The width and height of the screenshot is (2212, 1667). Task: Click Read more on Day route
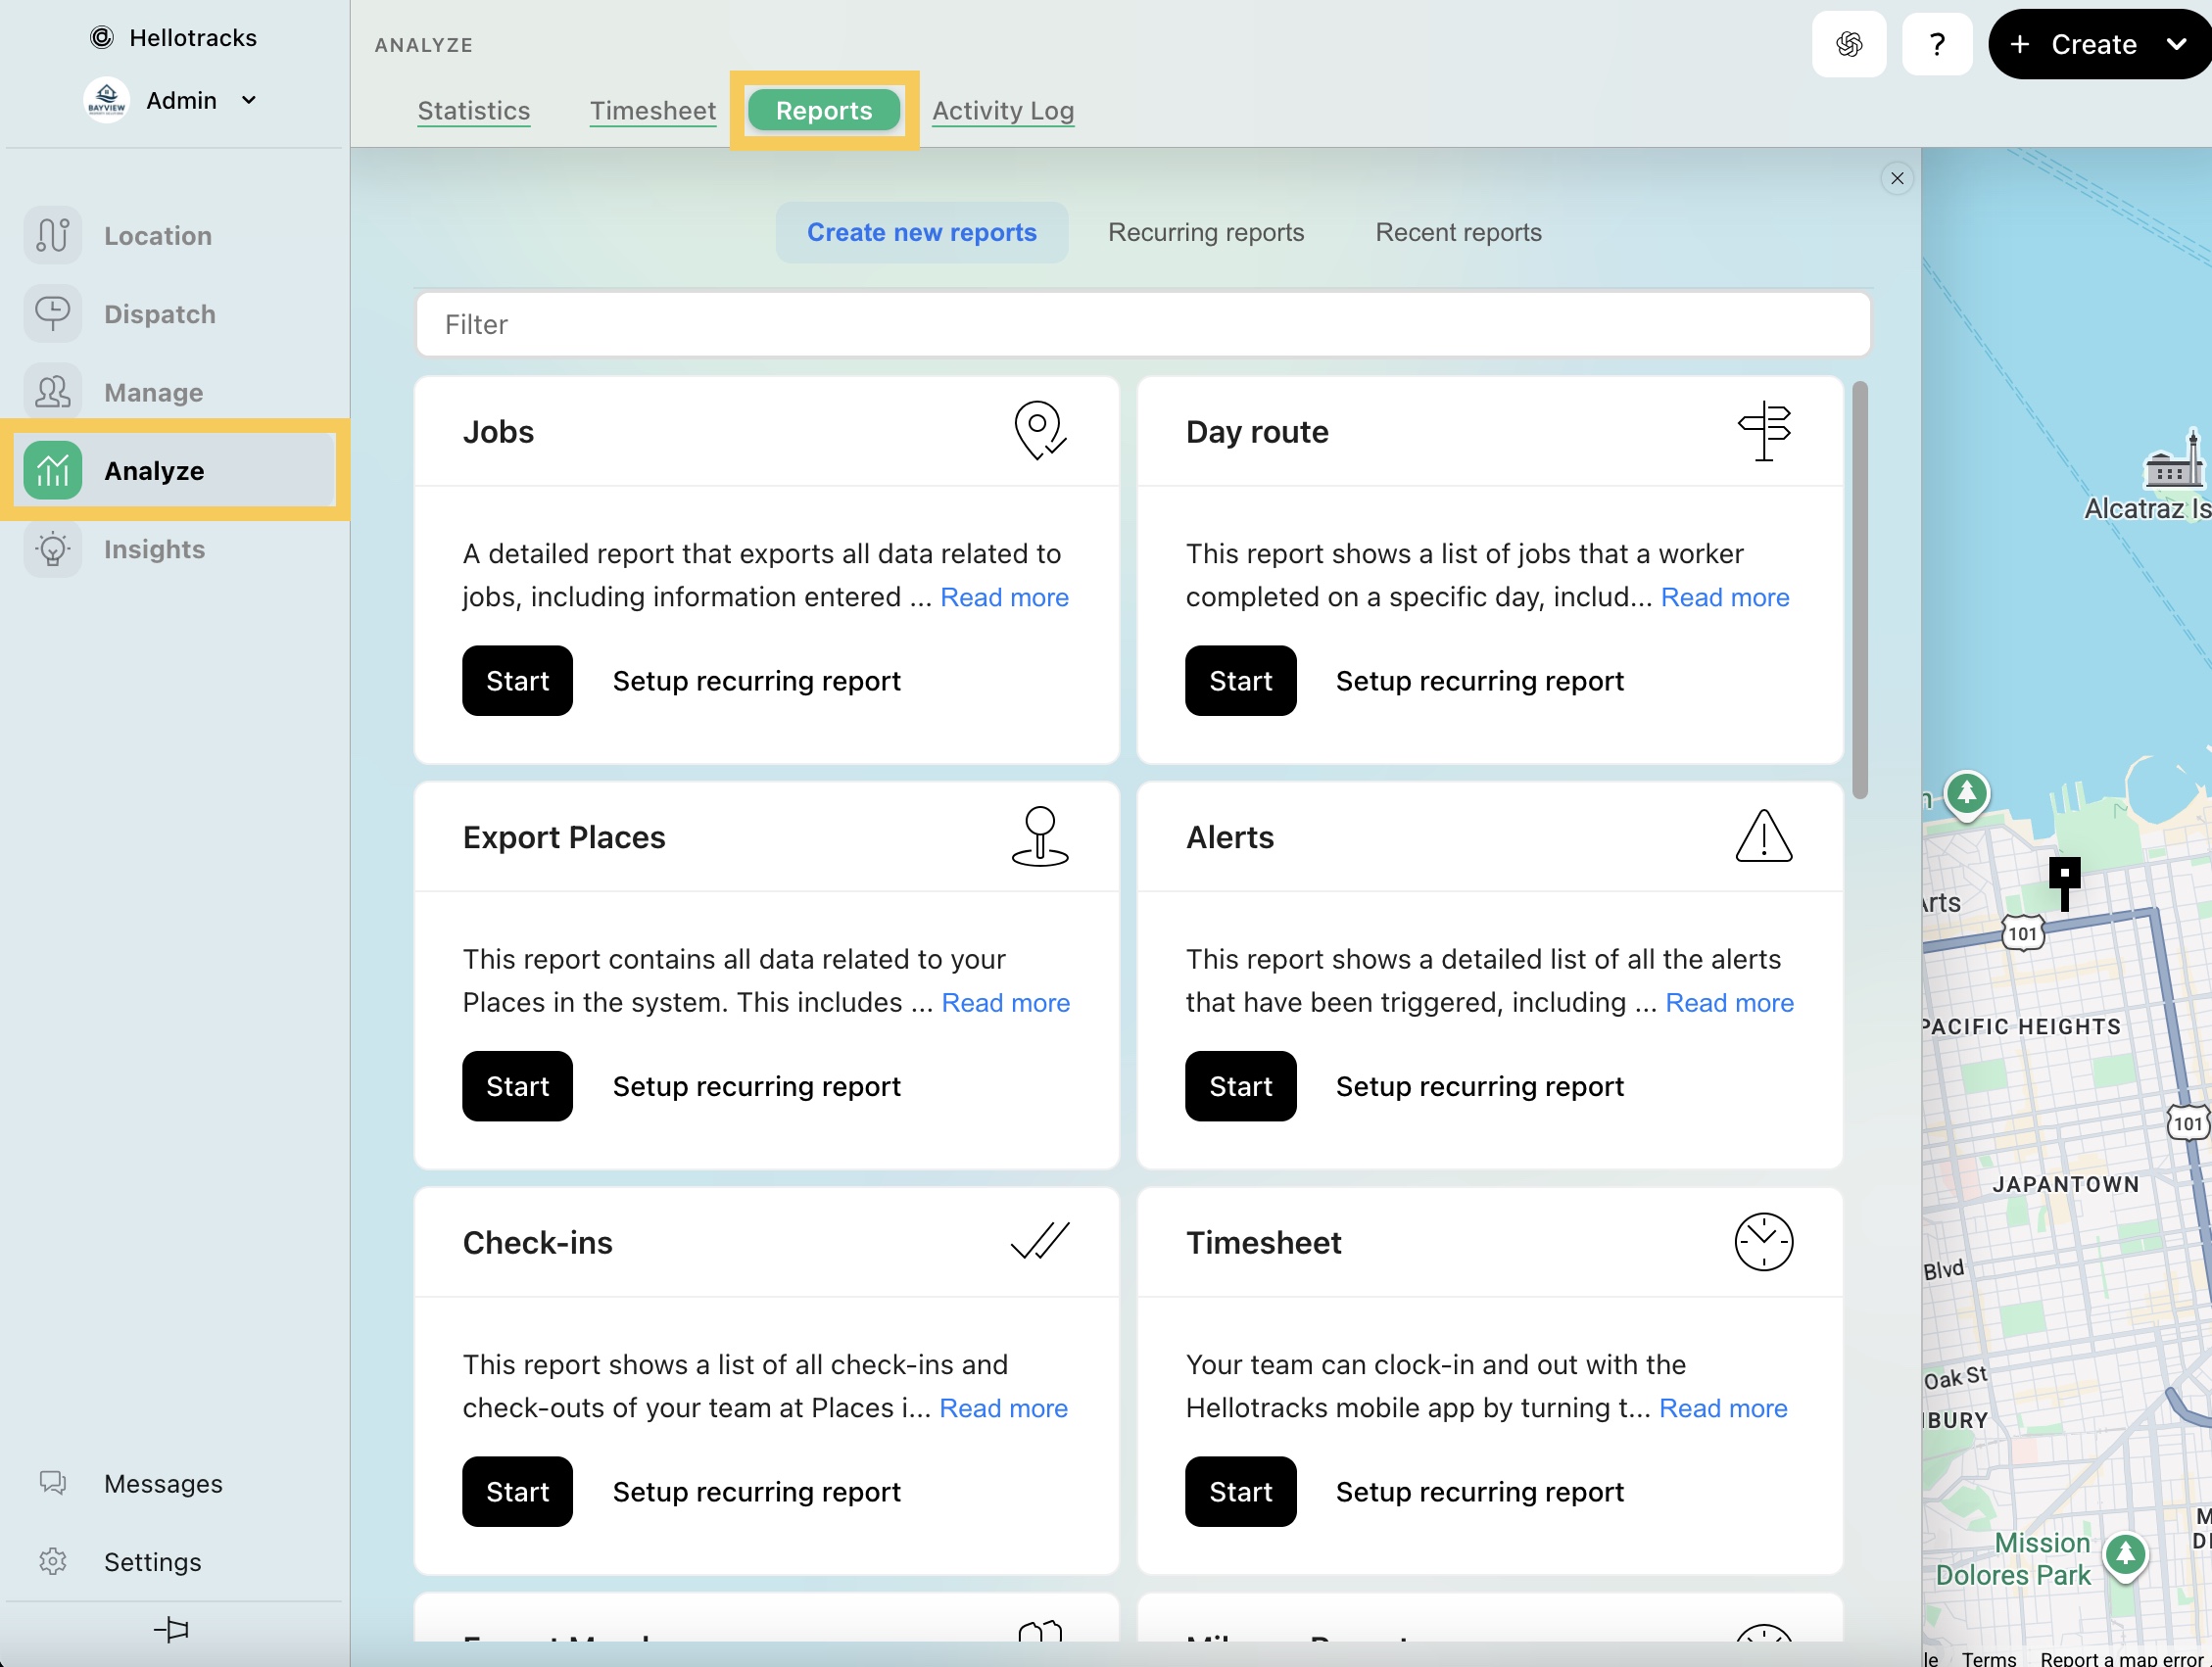click(x=1725, y=597)
